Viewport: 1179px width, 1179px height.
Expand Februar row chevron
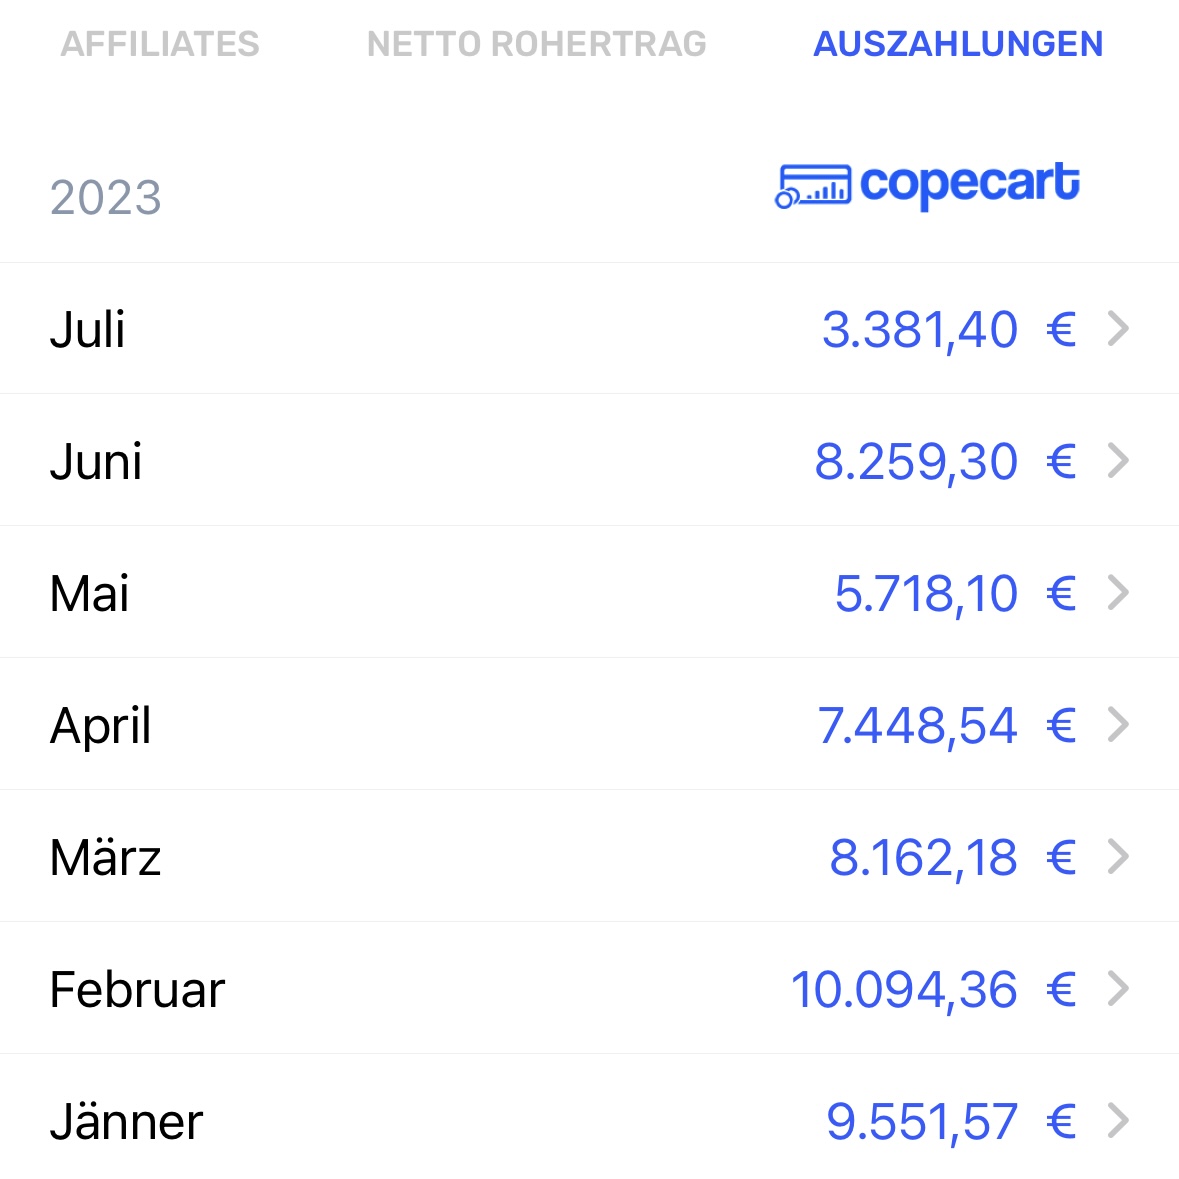(1119, 989)
